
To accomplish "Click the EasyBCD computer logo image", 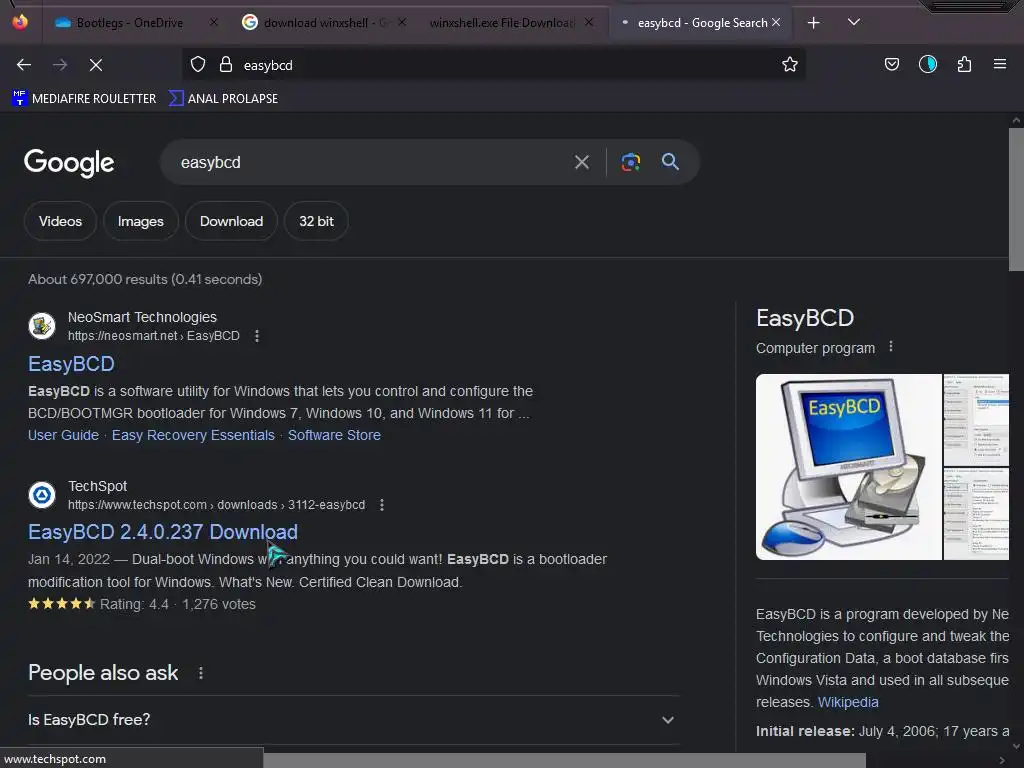I will 848,467.
